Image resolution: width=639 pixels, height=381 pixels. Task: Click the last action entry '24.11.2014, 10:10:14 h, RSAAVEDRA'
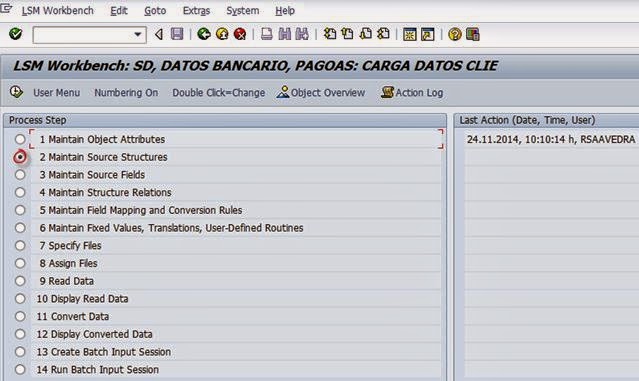pos(551,139)
